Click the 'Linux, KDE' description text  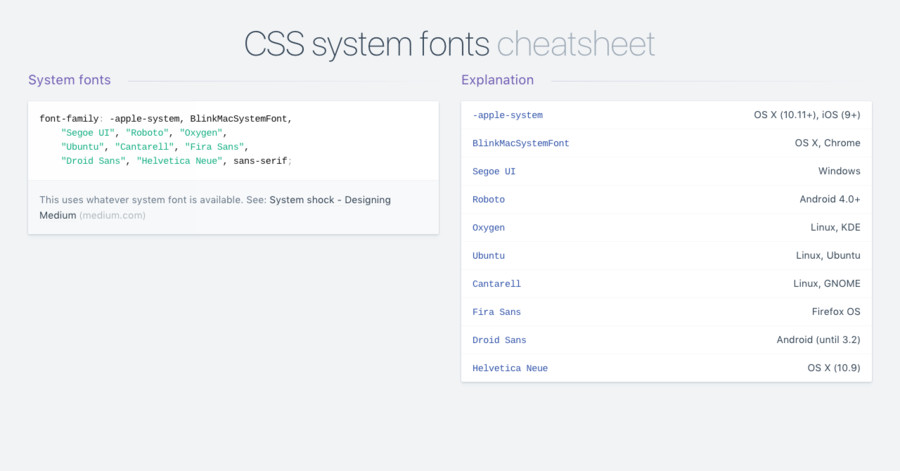click(x=835, y=227)
